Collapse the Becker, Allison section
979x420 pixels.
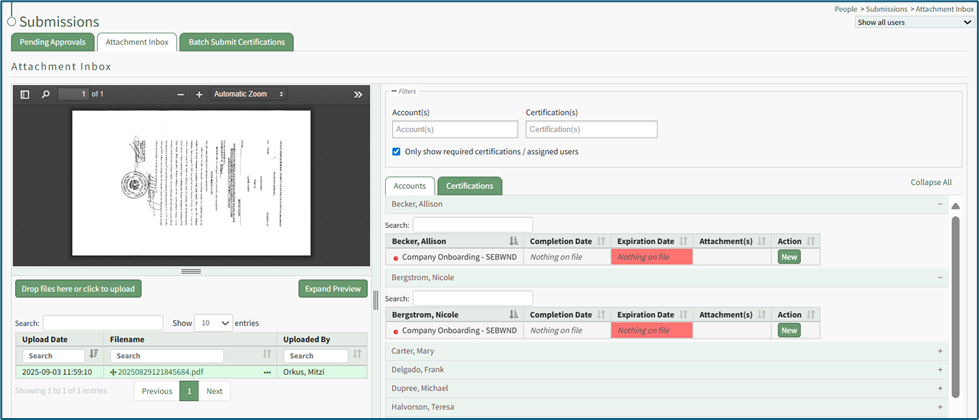click(940, 204)
